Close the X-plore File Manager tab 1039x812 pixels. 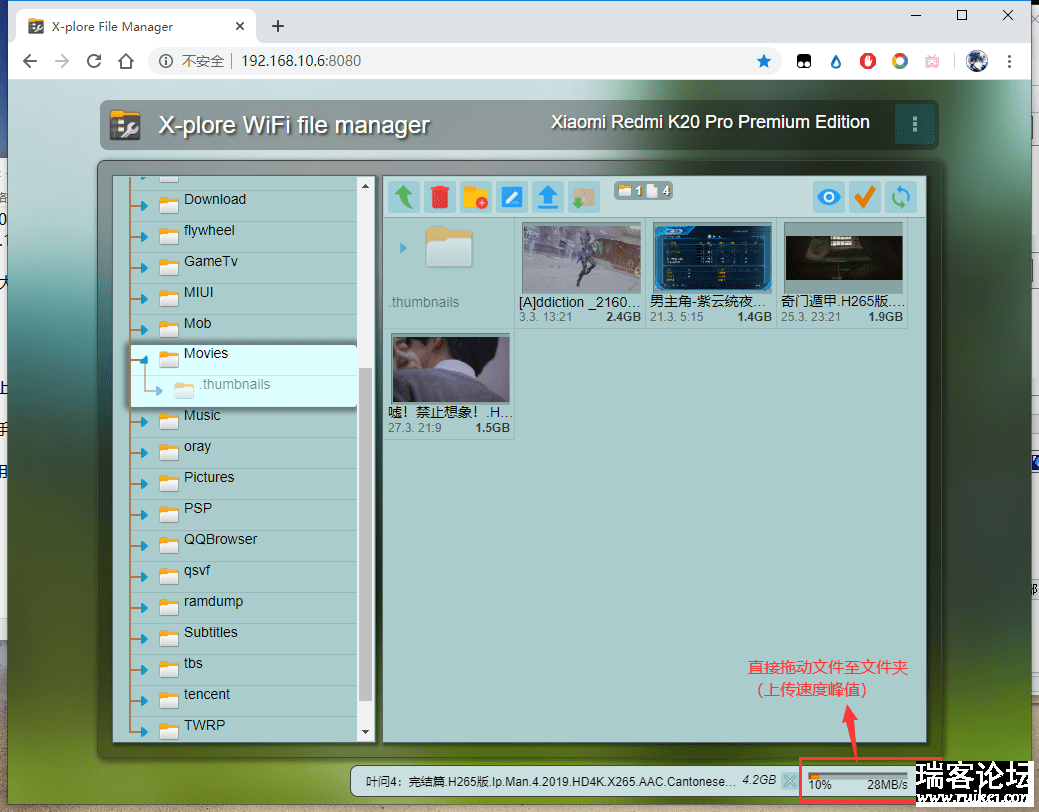pyautogui.click(x=240, y=27)
